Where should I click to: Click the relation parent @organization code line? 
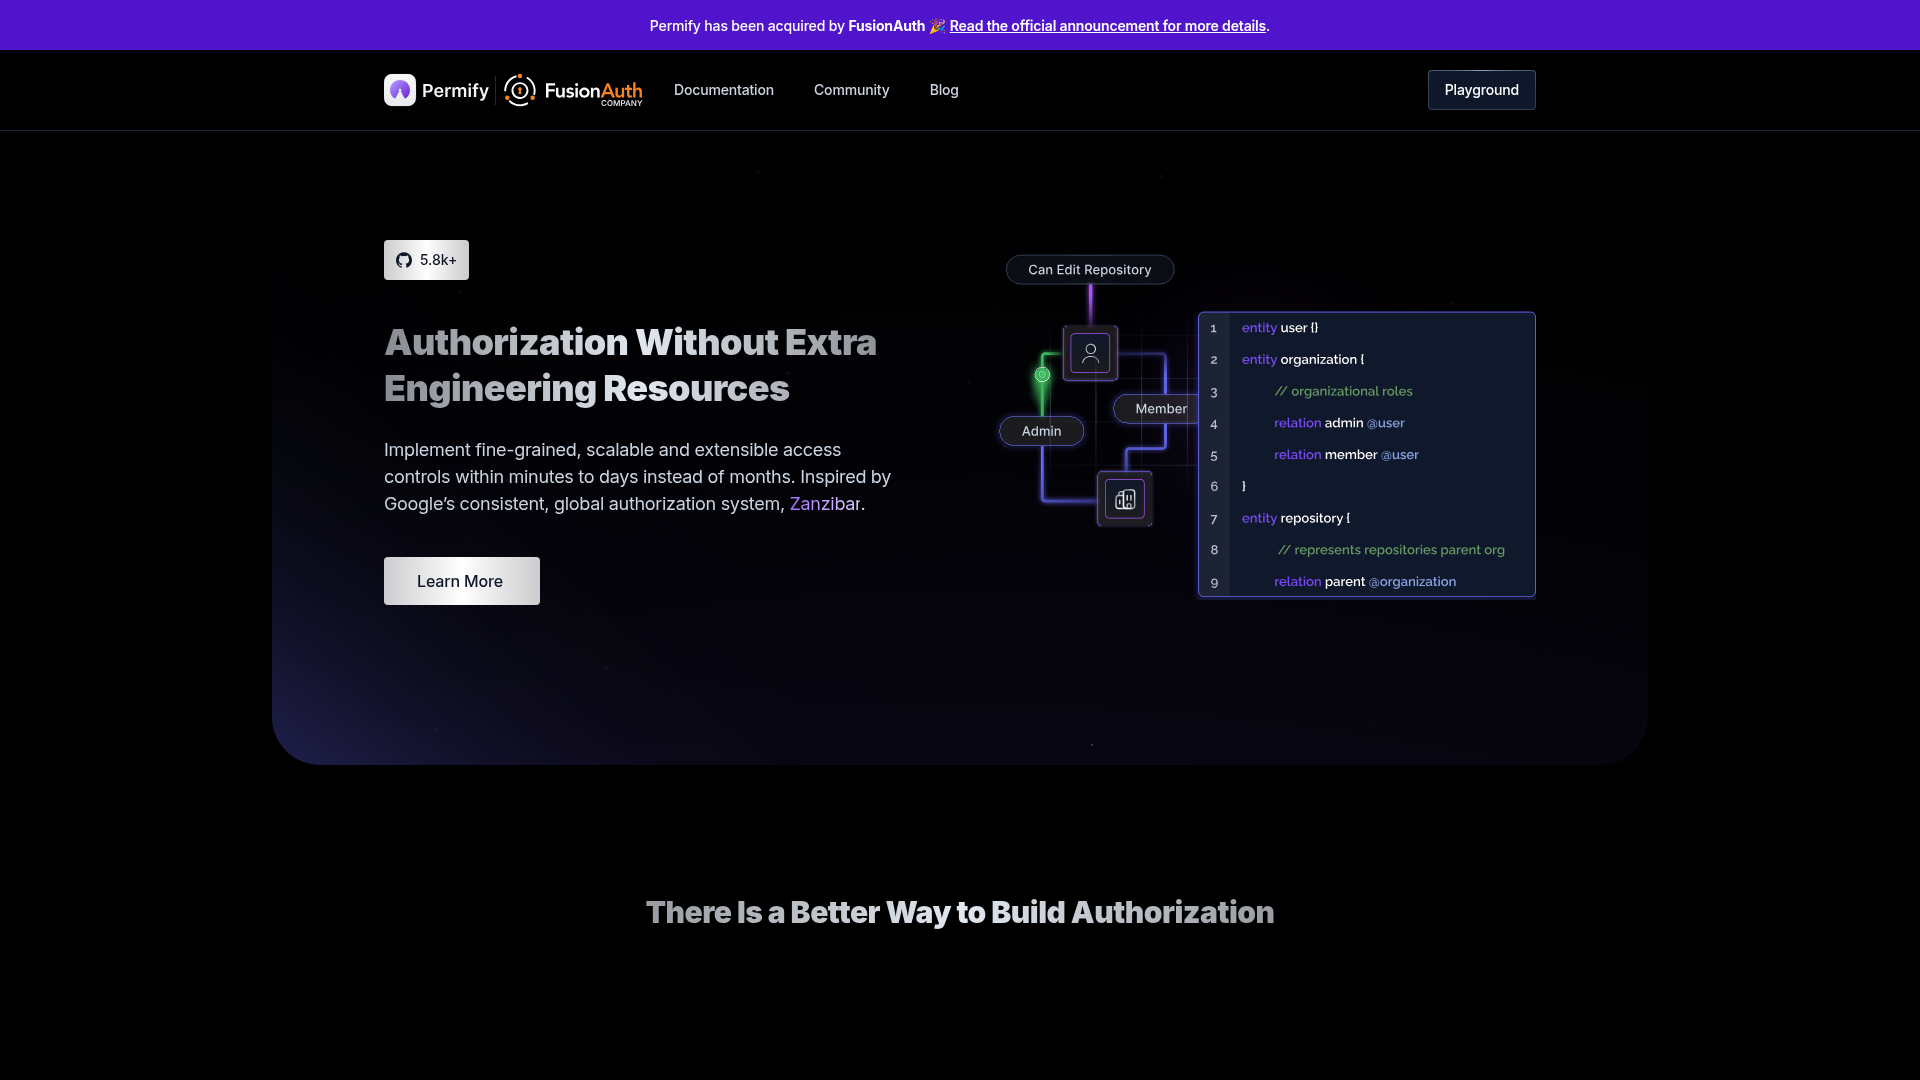click(x=1365, y=581)
